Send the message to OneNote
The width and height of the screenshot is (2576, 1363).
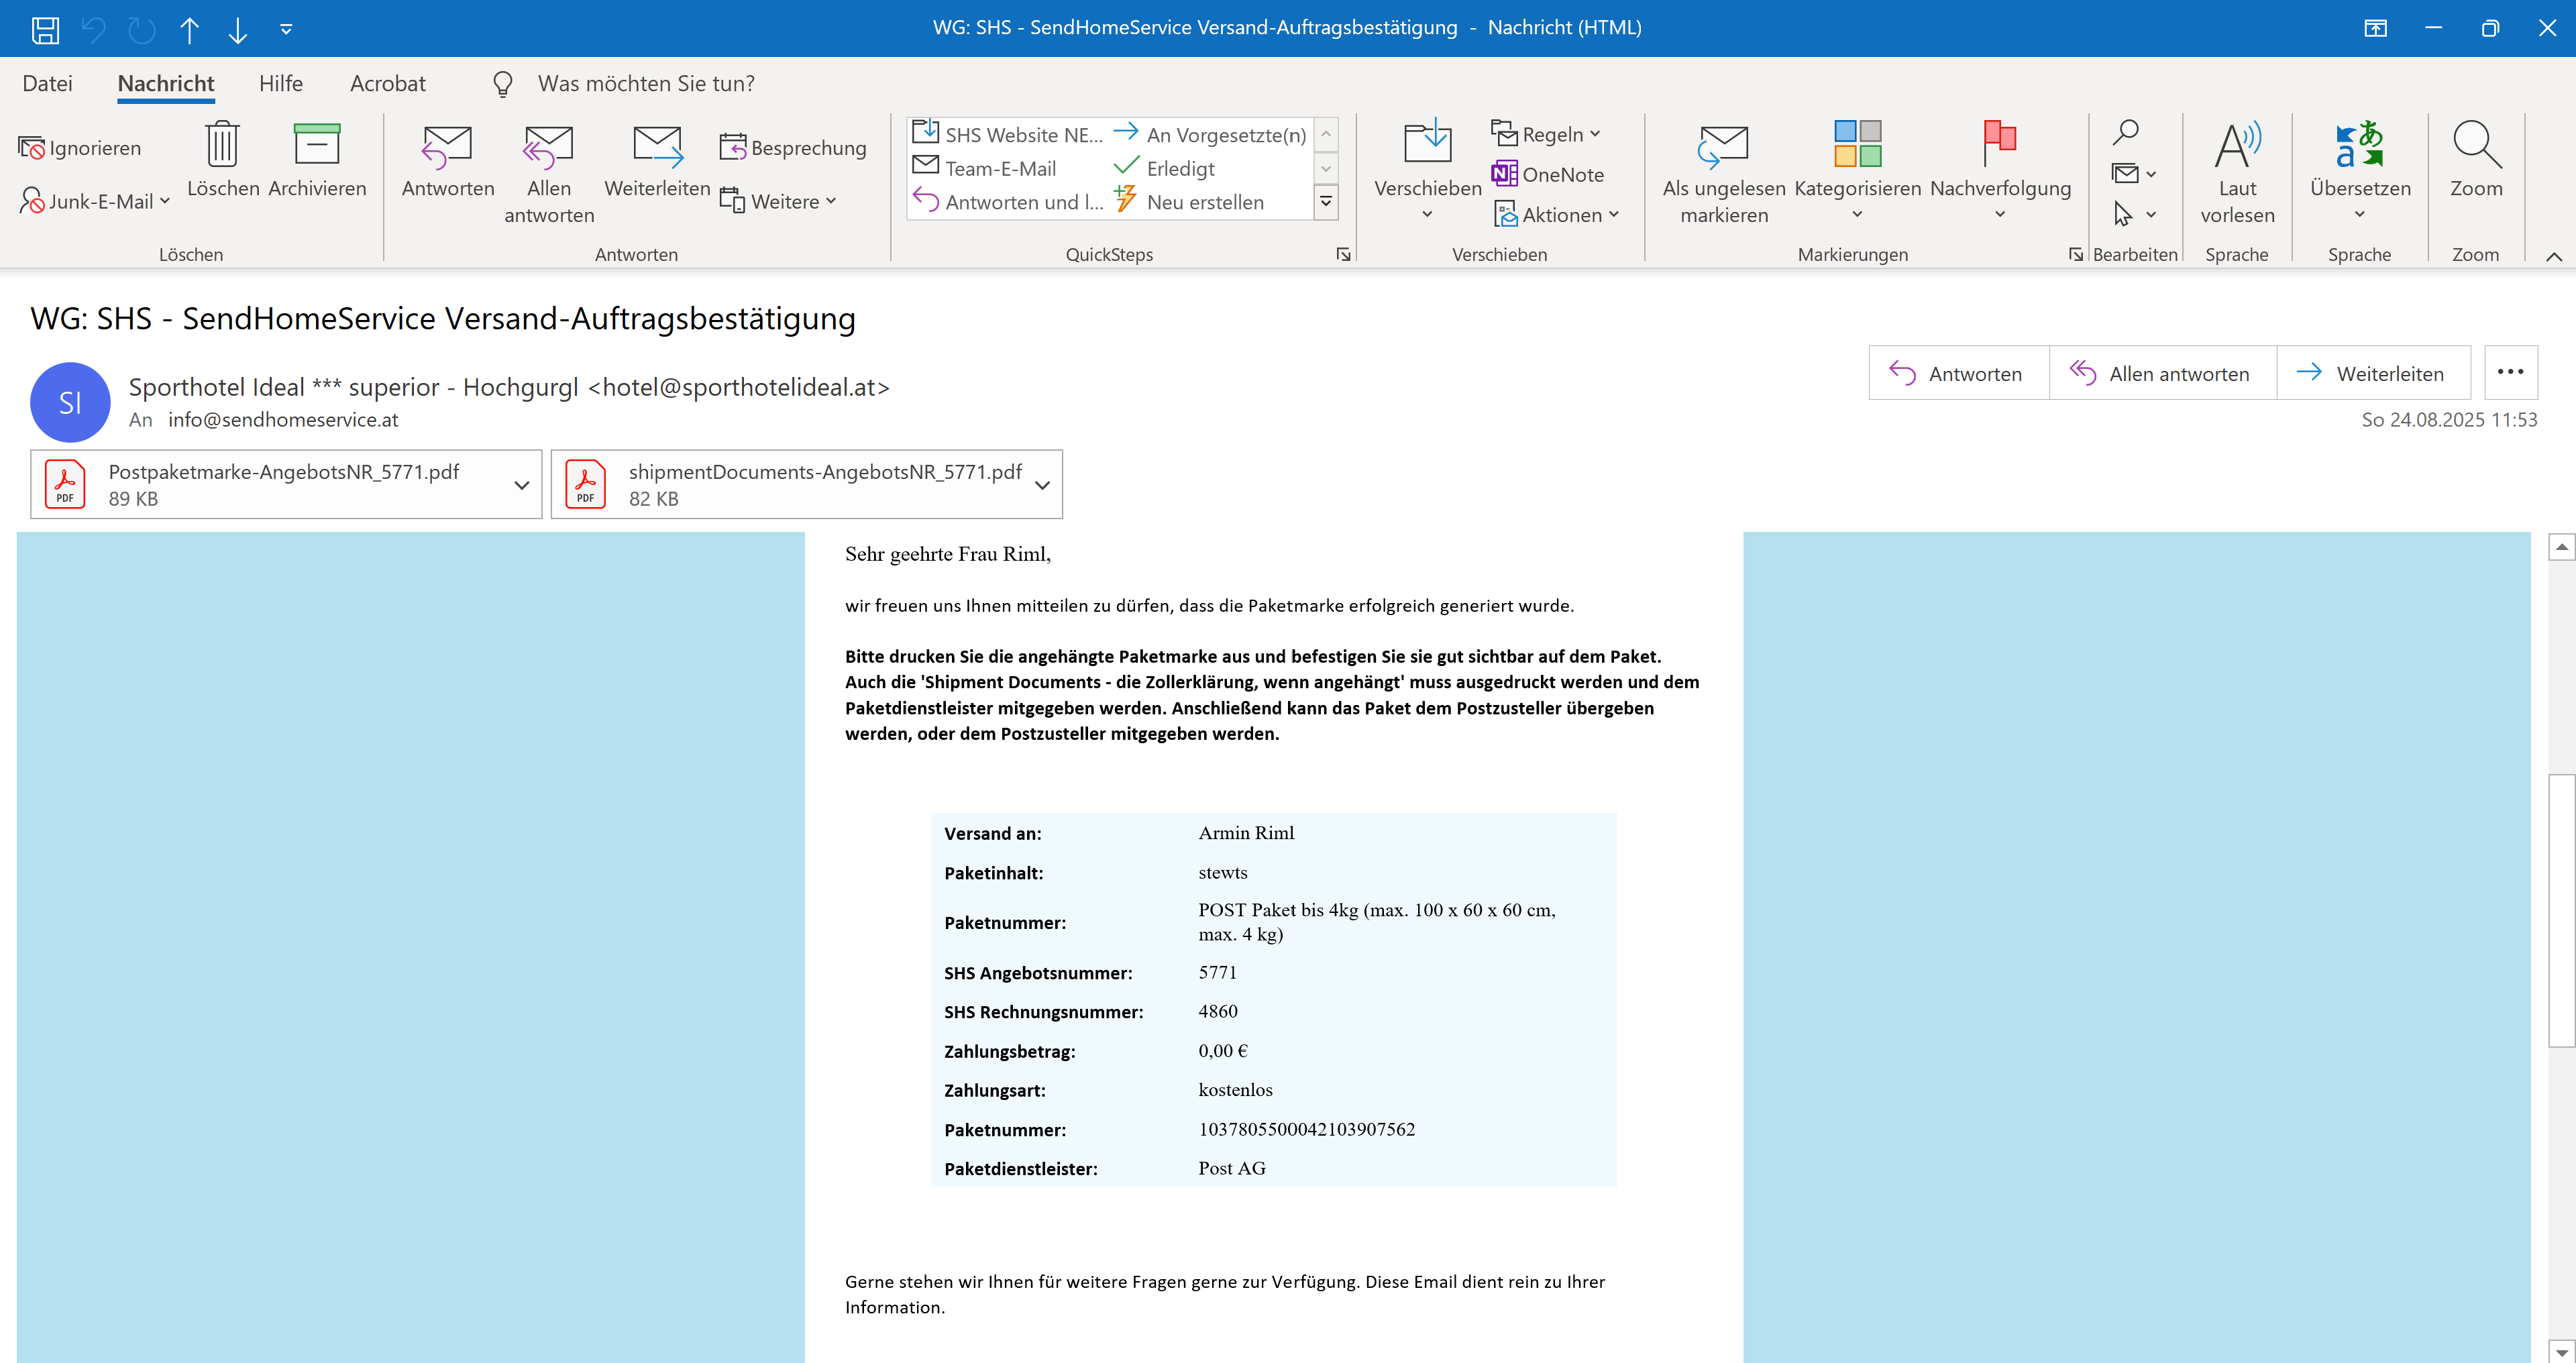point(1548,174)
